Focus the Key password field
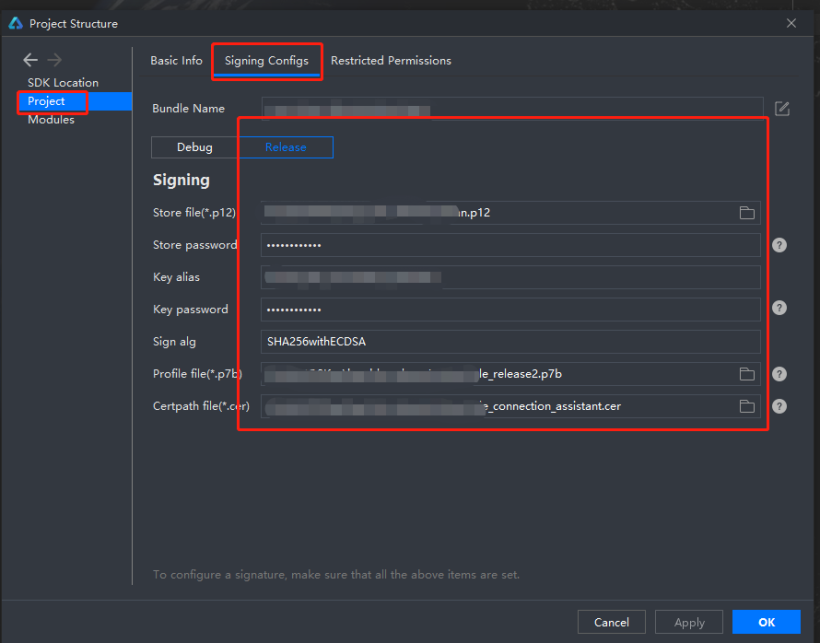Image resolution: width=820 pixels, height=643 pixels. click(x=510, y=309)
